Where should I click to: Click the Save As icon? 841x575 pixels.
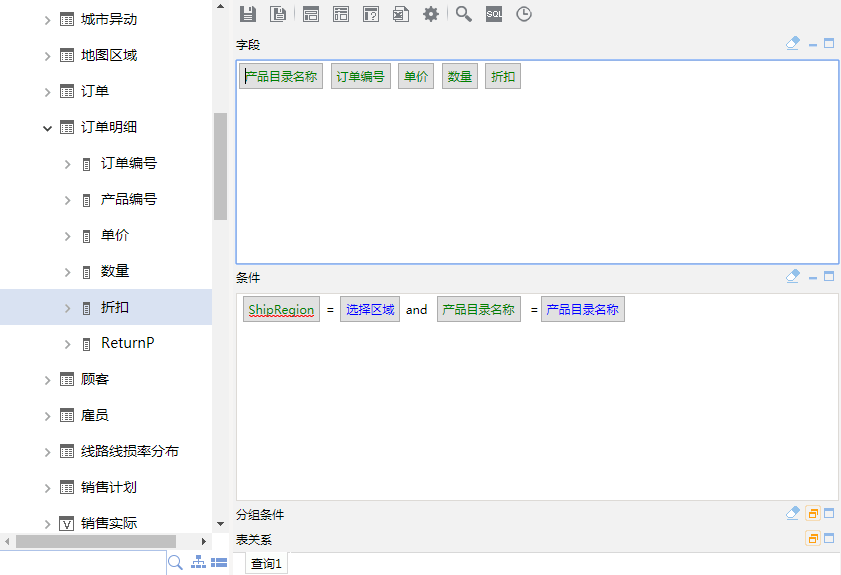pyautogui.click(x=278, y=14)
